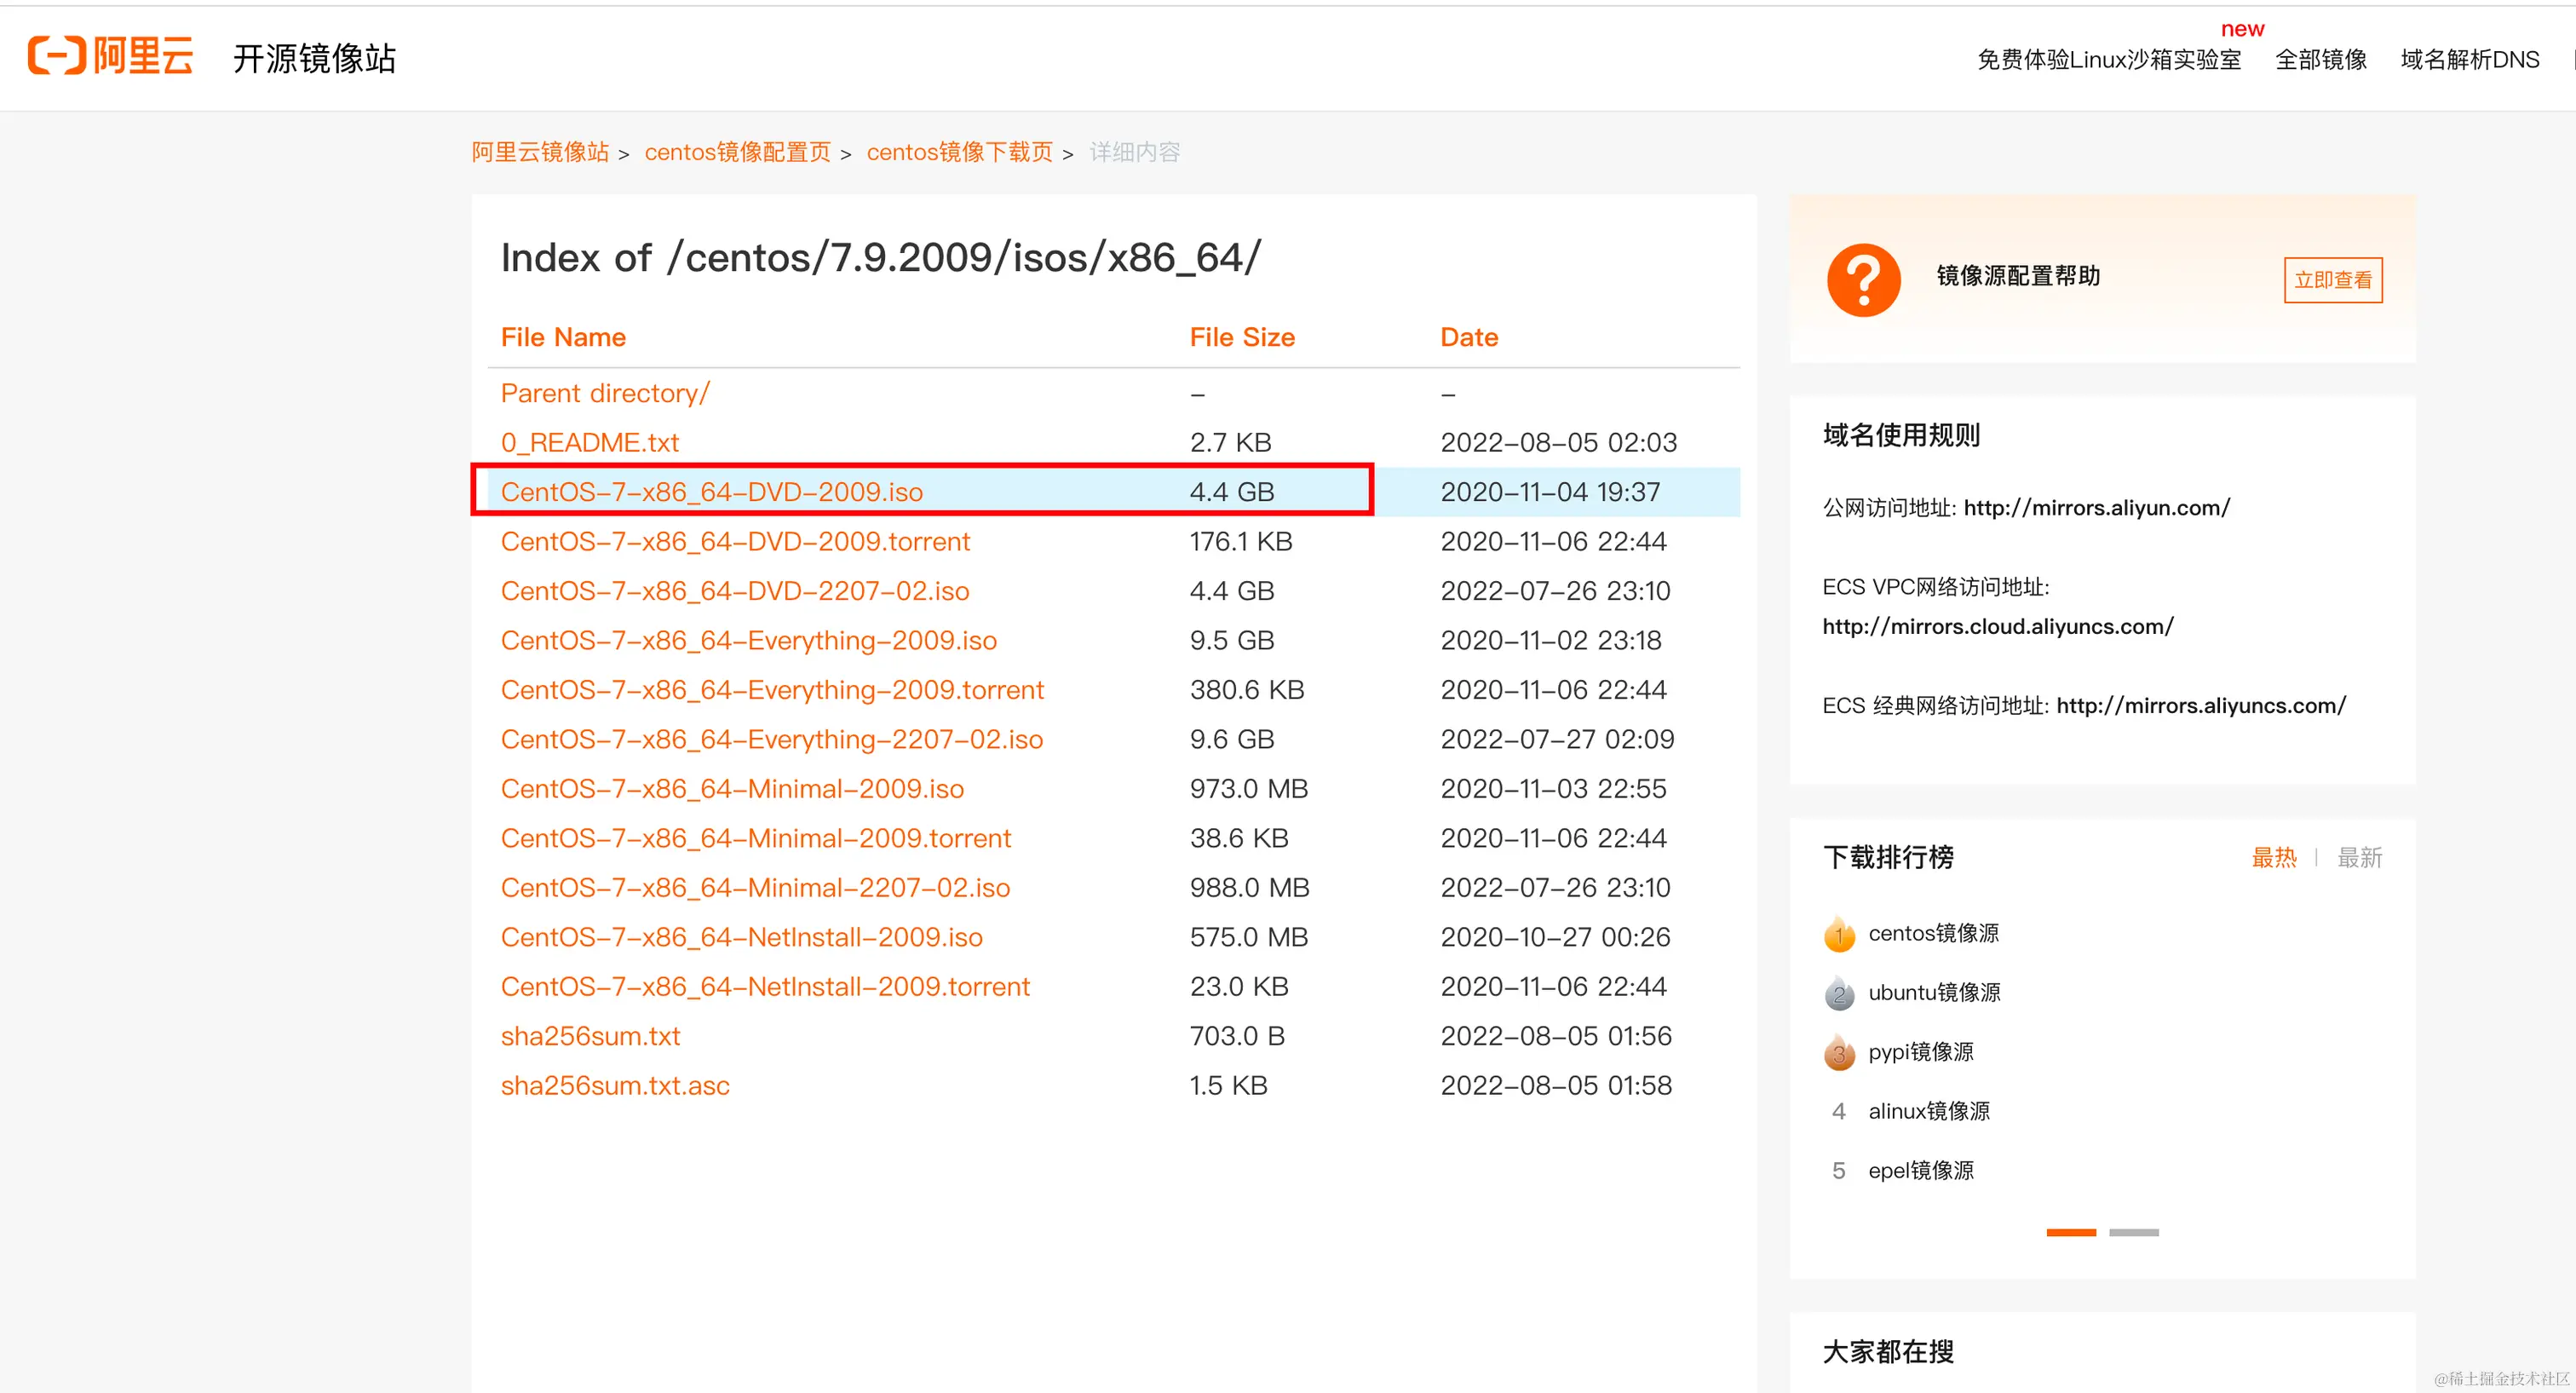Download CentOS-7-x86_64-DVD-2009.torrent
The image size is (2576, 1393).
735,541
